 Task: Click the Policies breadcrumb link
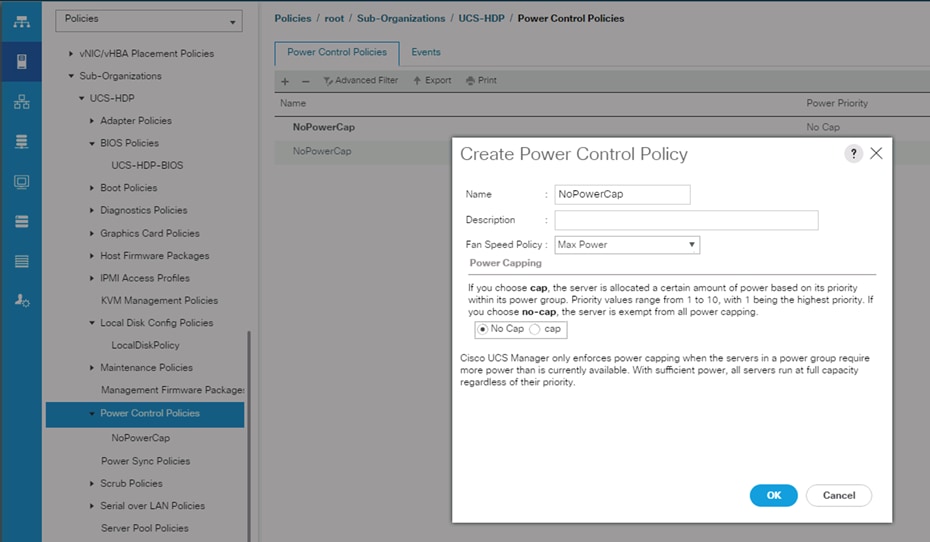(292, 18)
